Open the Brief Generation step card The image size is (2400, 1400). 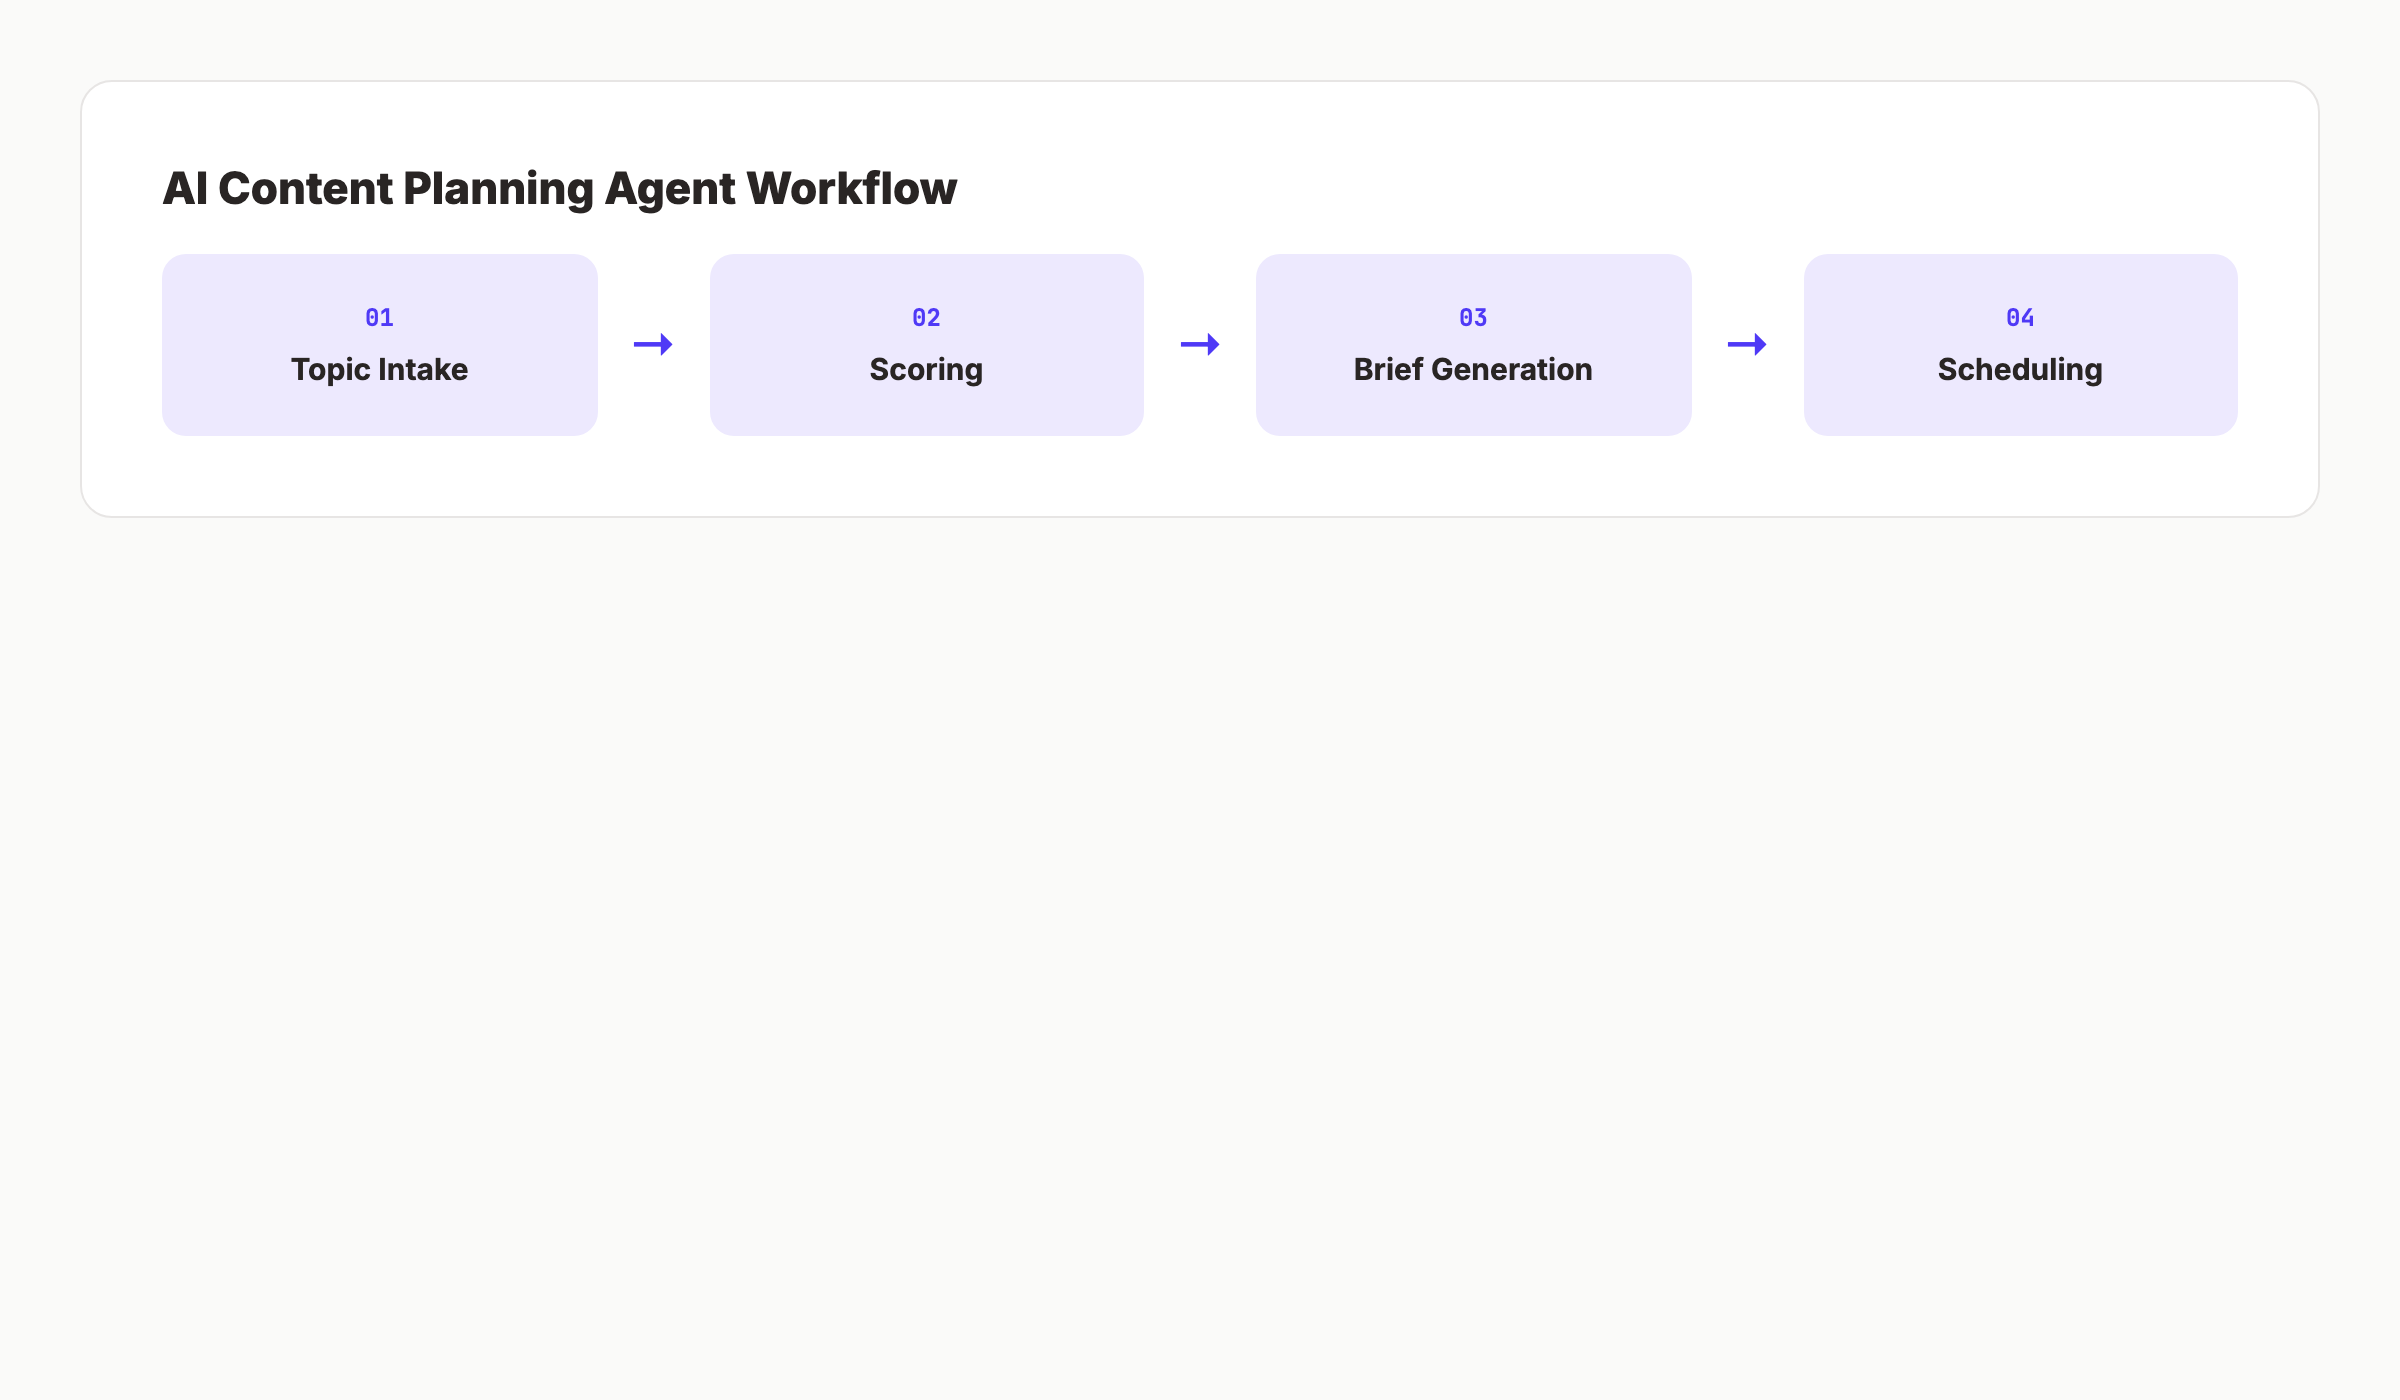pyautogui.click(x=1474, y=345)
